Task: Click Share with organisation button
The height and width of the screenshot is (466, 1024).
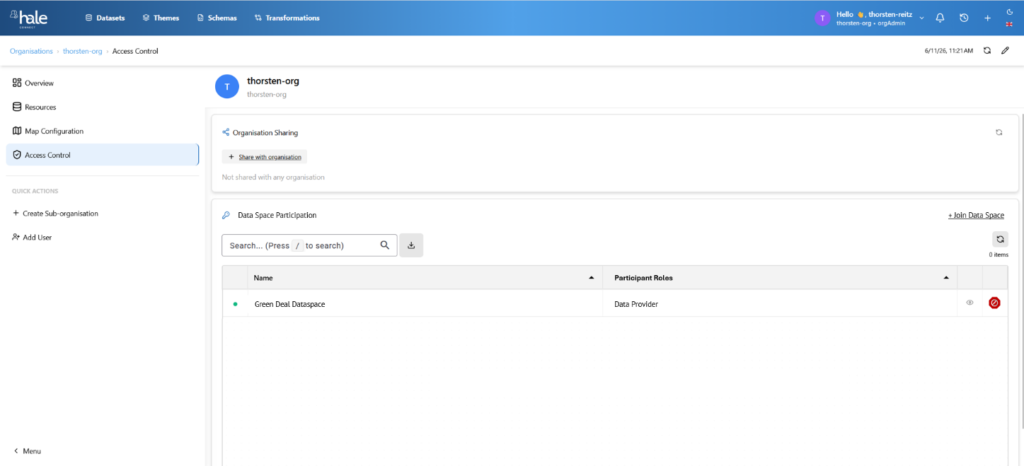Action: pos(264,157)
